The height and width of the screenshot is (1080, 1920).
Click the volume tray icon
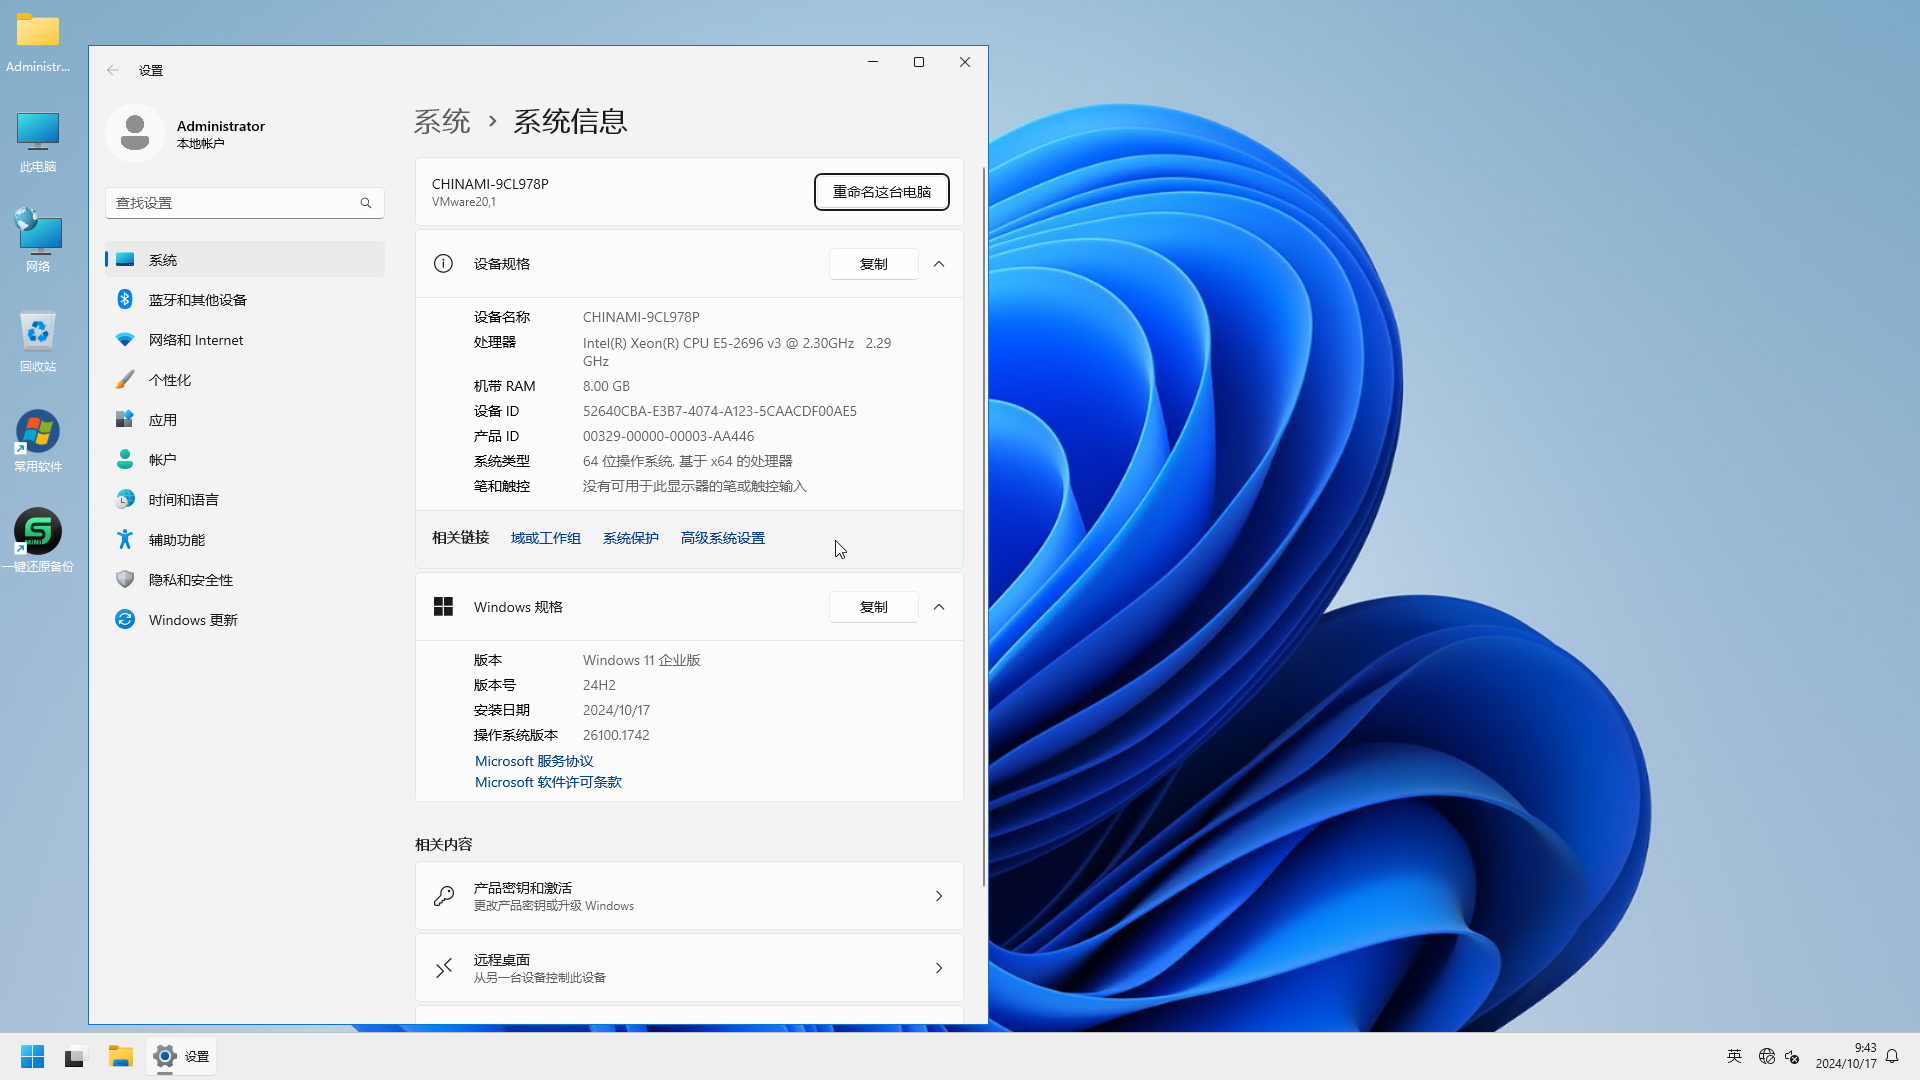[1792, 1056]
